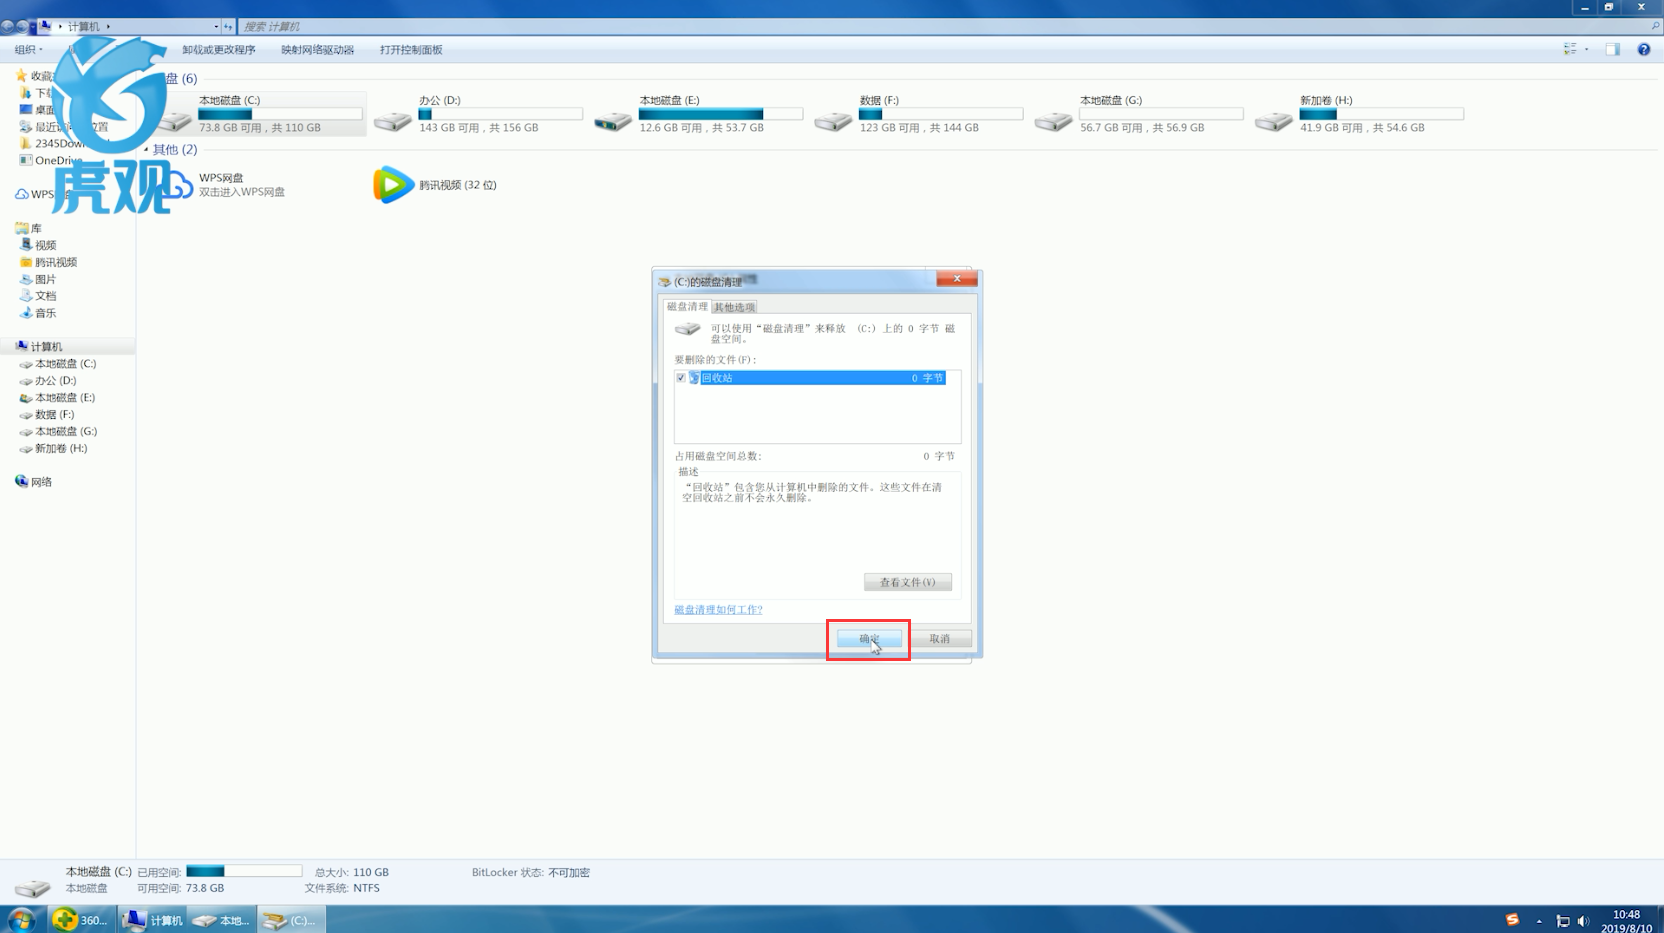The height and width of the screenshot is (933, 1664).
Task: Switch to the 其他选项 tab
Action: point(734,307)
